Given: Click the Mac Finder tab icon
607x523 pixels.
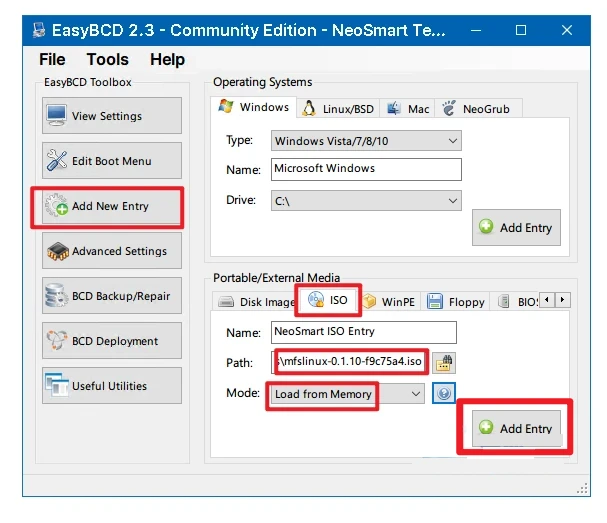Looking at the screenshot, I should pos(394,108).
